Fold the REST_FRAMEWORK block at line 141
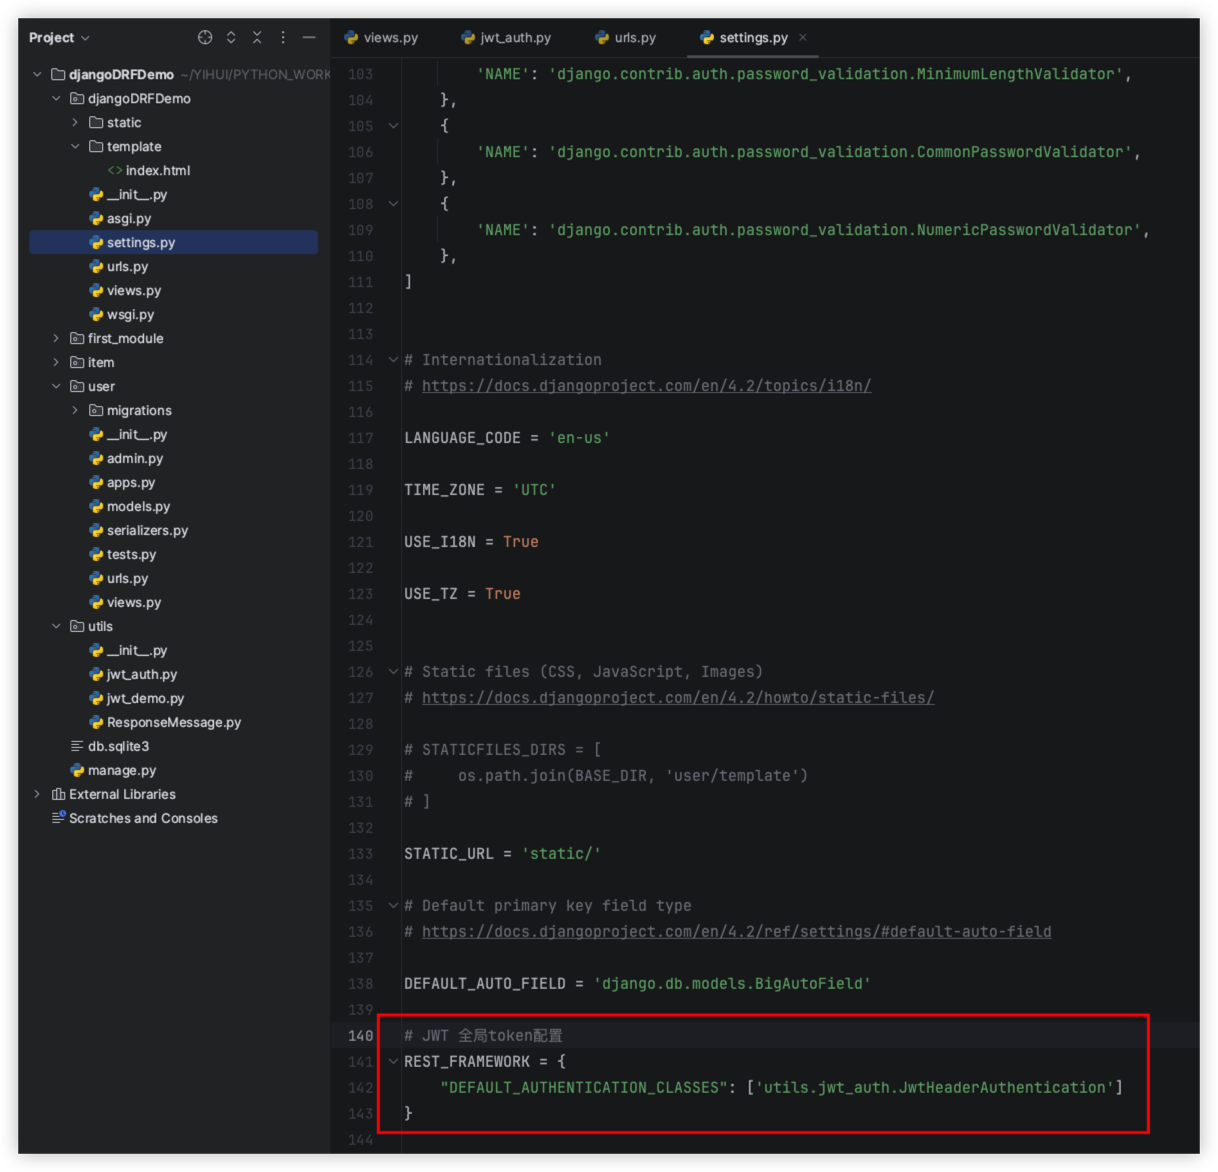The image size is (1218, 1172). tap(393, 1062)
